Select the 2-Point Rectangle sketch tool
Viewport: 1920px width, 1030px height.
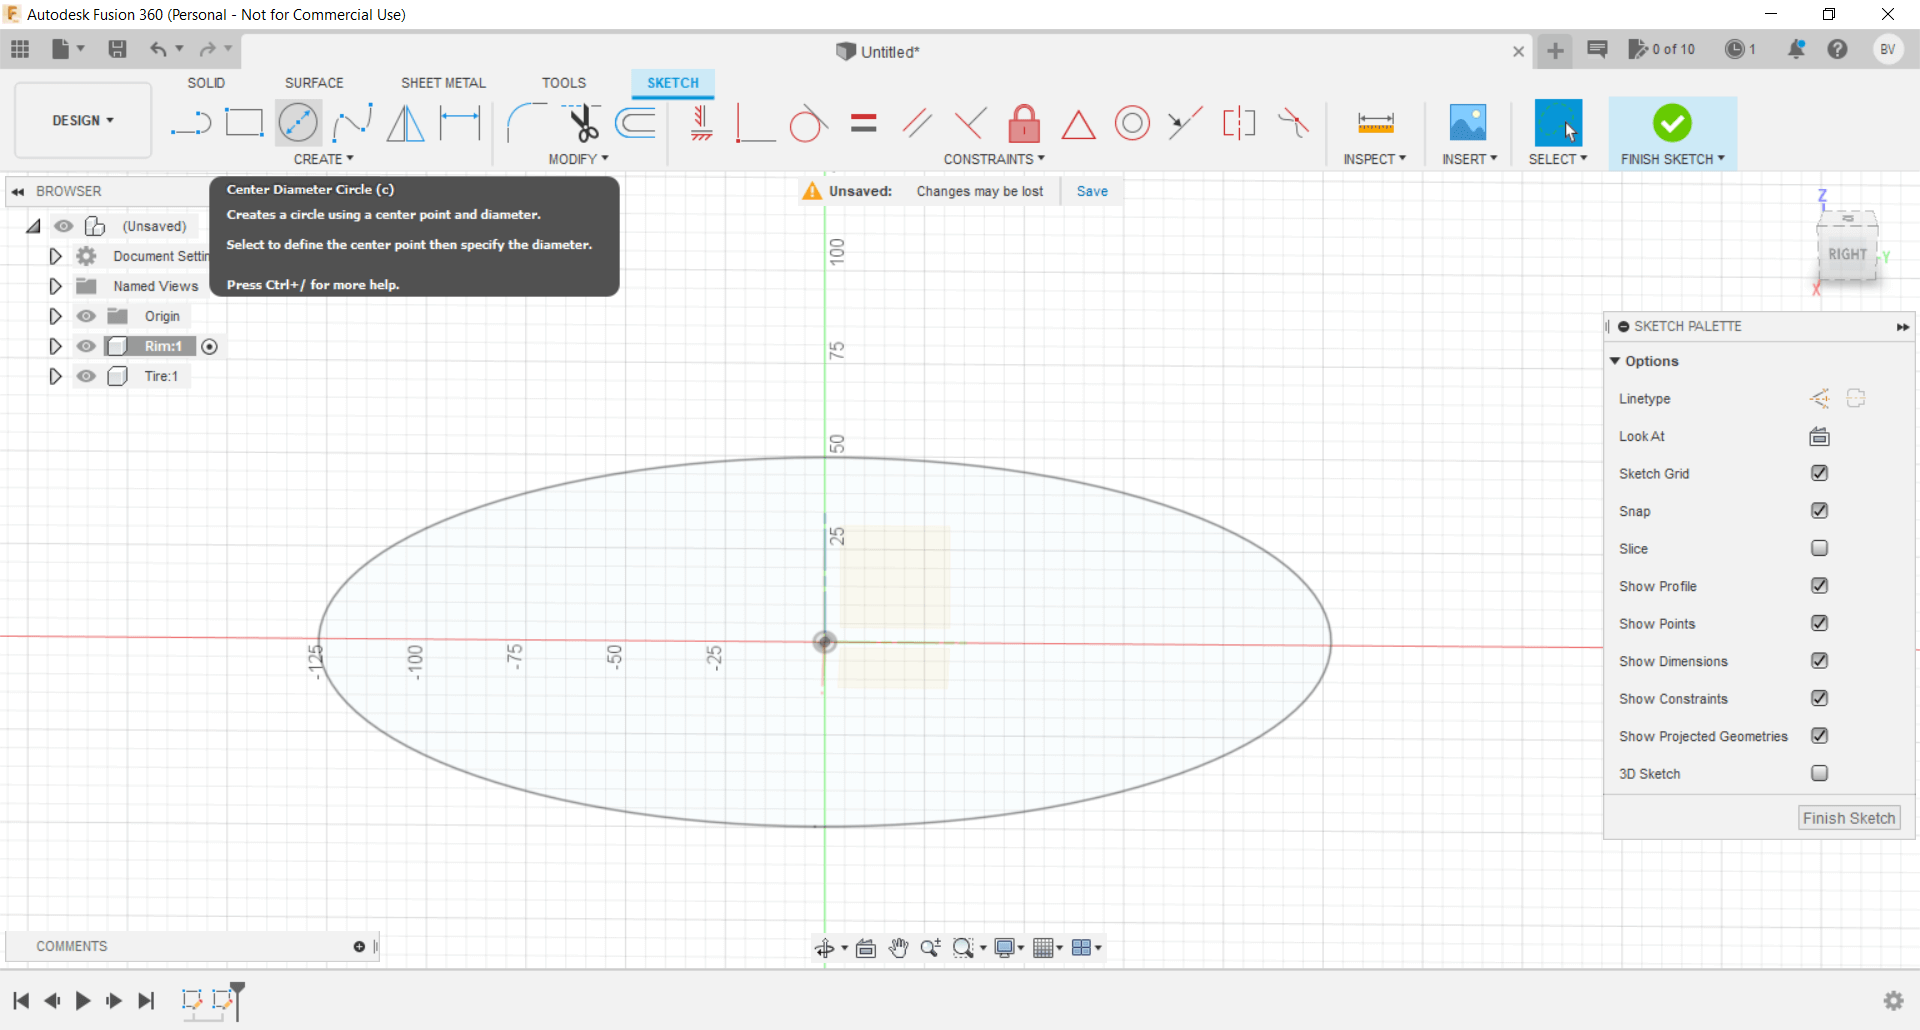(x=244, y=123)
